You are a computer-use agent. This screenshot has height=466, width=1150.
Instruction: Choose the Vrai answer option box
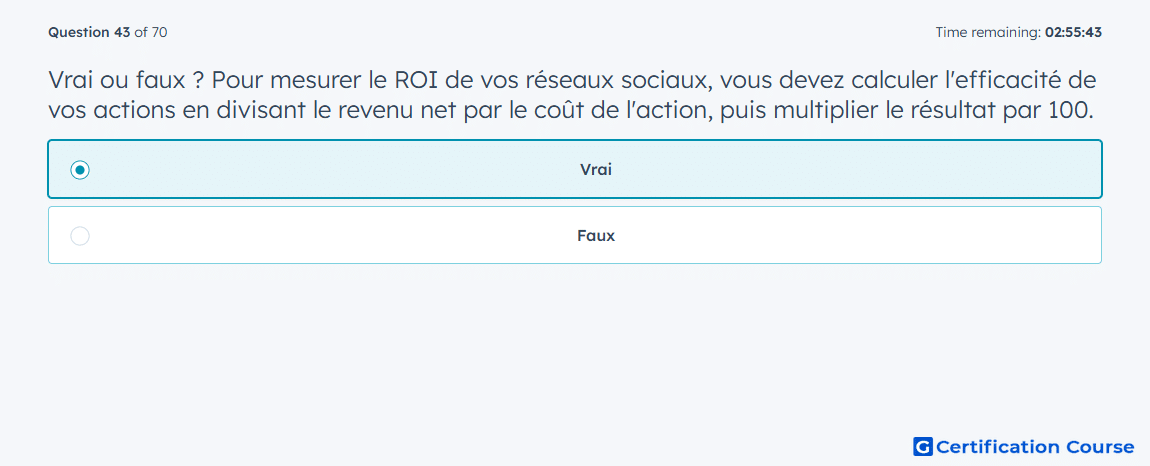point(575,169)
